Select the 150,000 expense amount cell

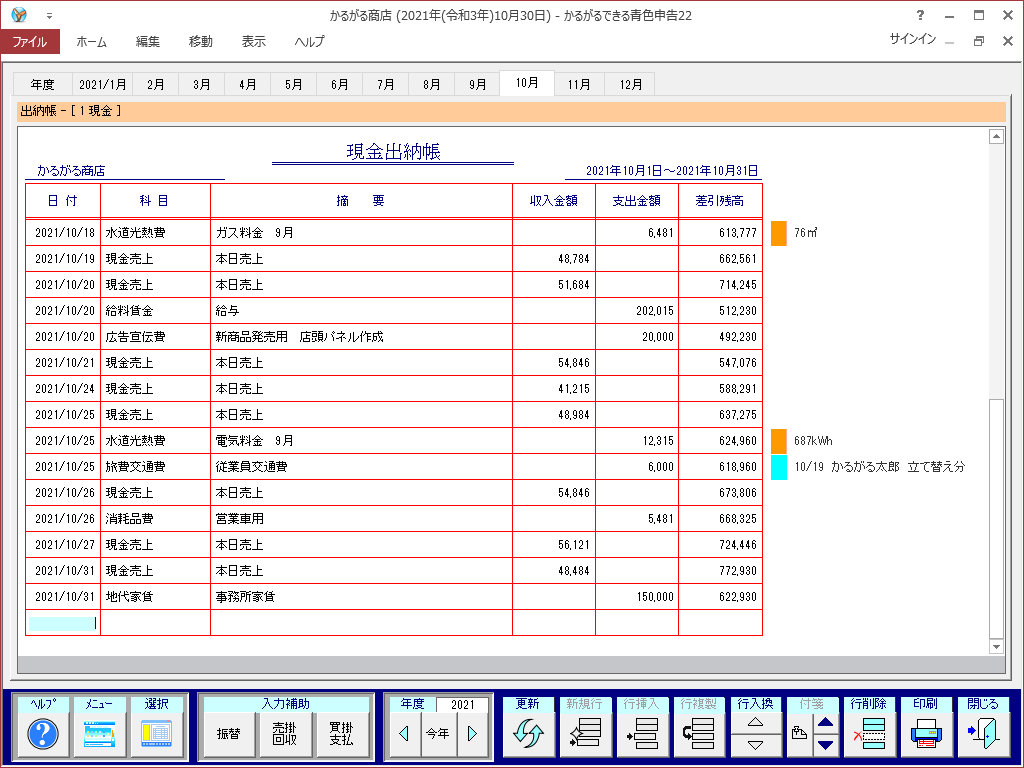point(637,597)
